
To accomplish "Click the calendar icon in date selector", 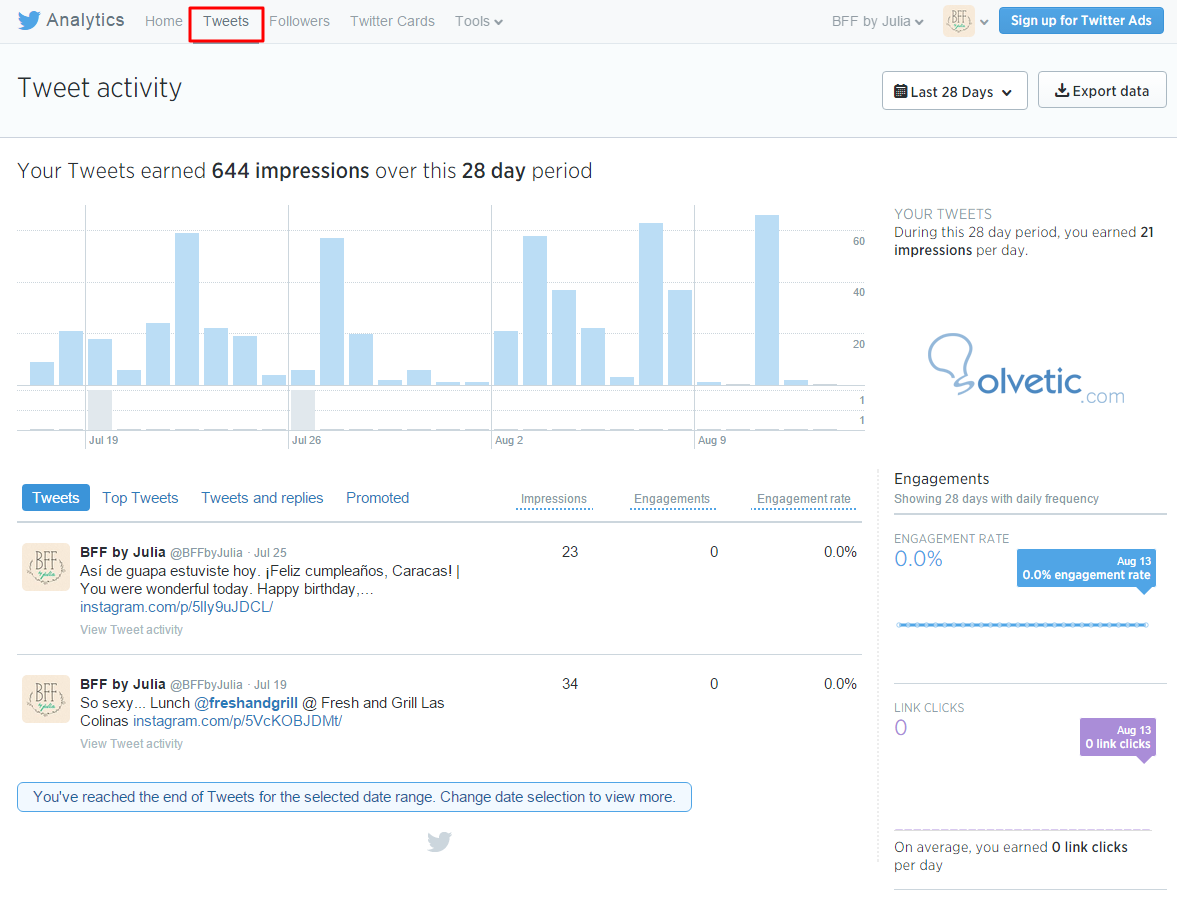I will pyautogui.click(x=900, y=92).
